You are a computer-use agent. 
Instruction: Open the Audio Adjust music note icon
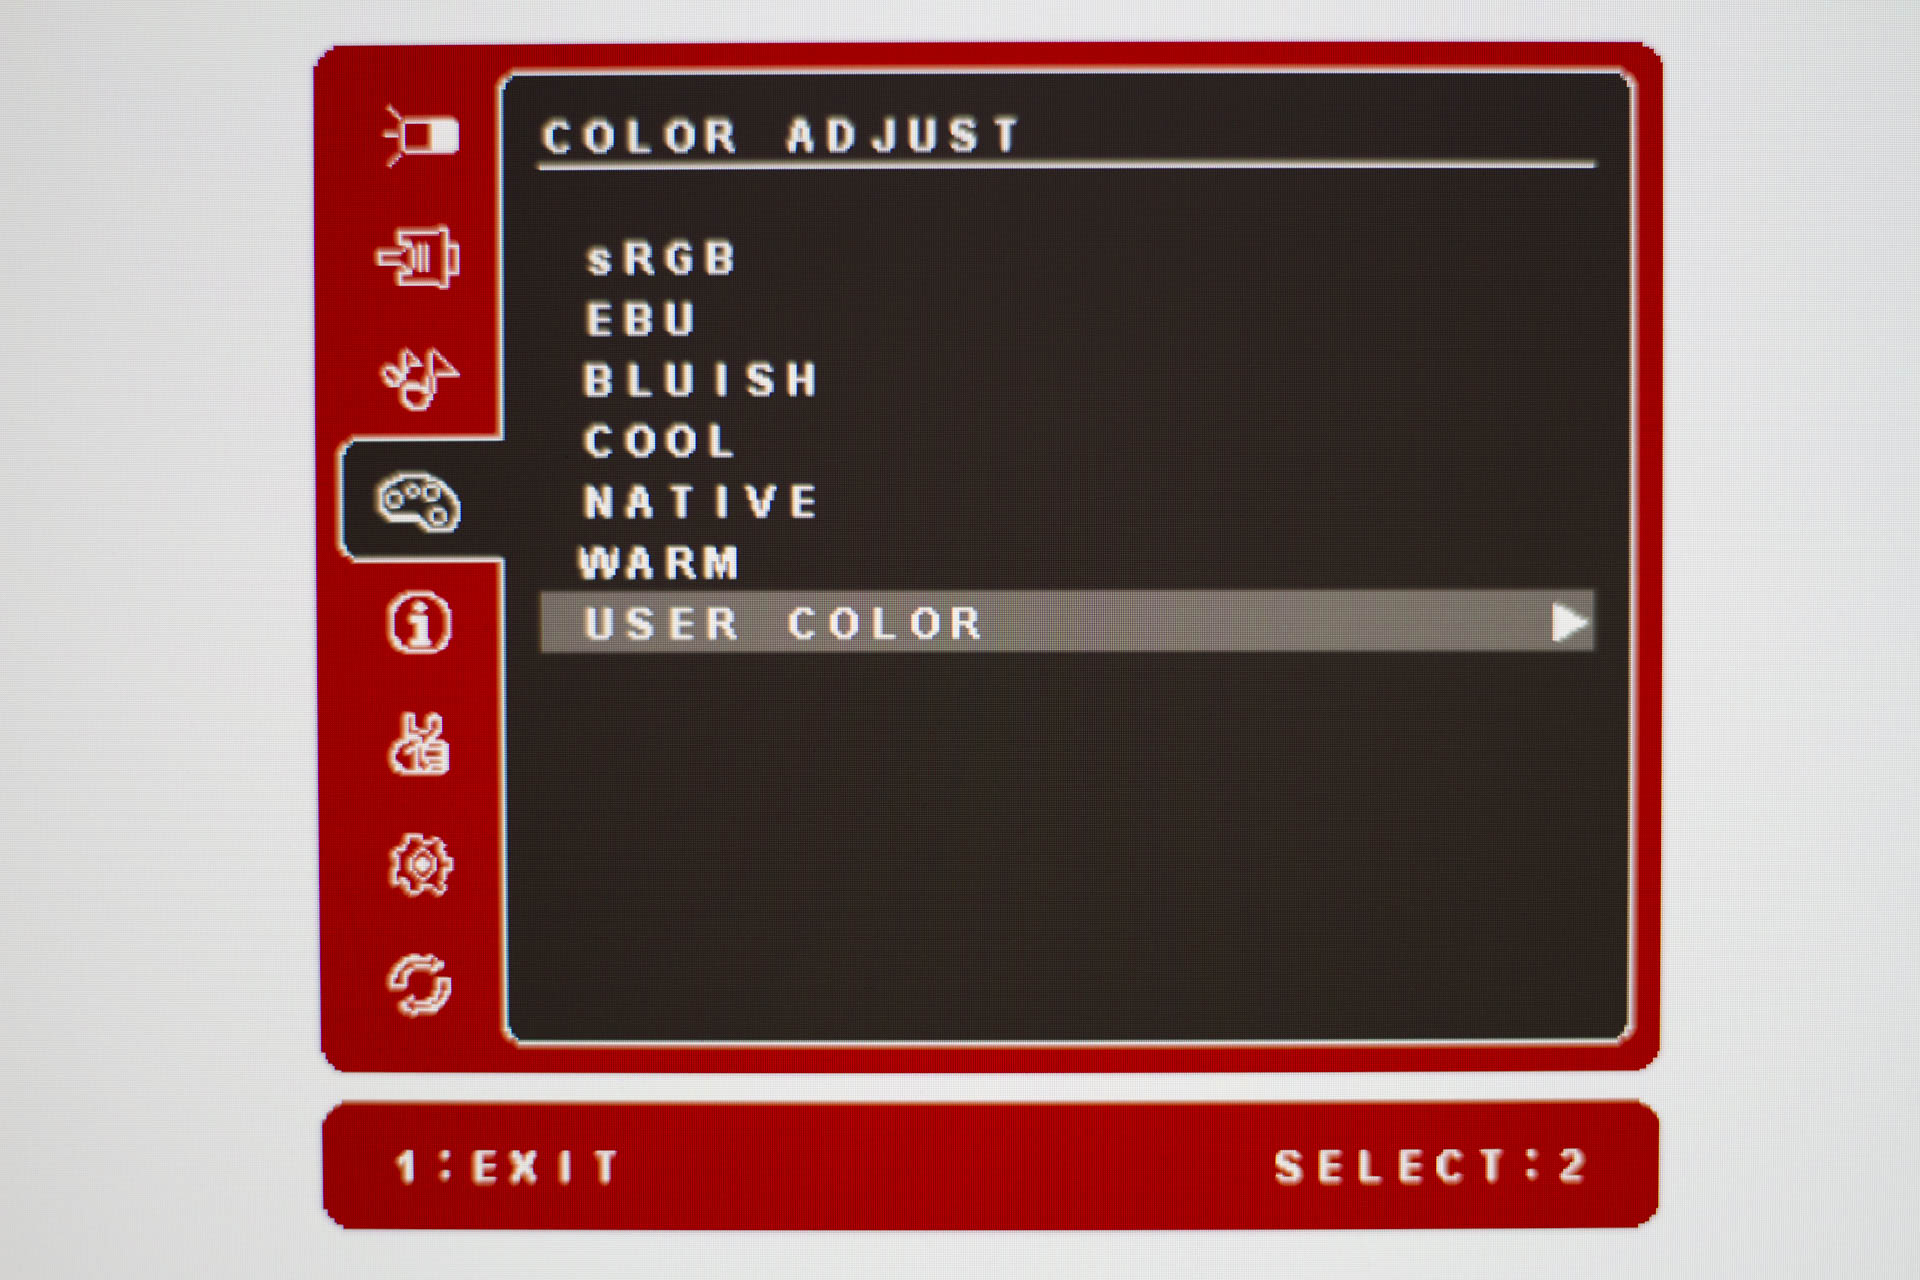pos(419,379)
